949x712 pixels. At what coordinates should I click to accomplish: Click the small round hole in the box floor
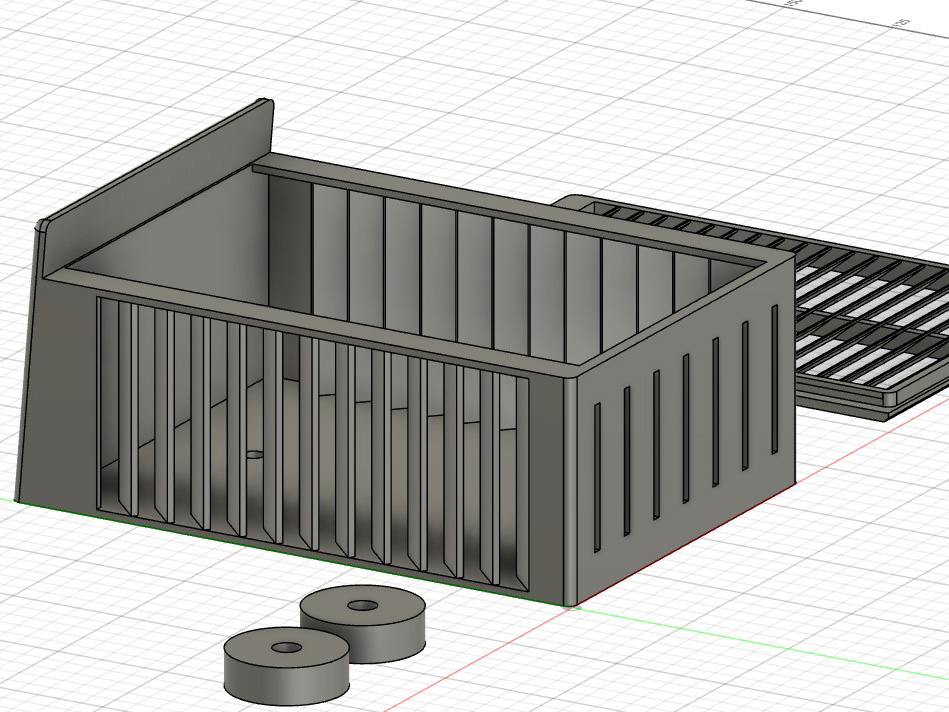pyautogui.click(x=254, y=453)
